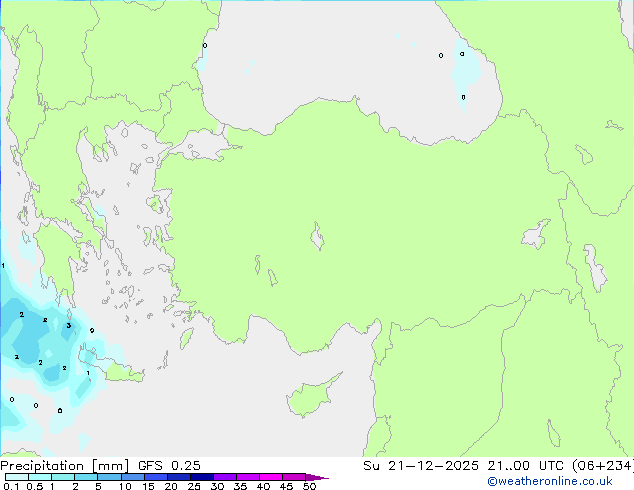This screenshot has height=490, width=634.
Task: Click legend scale label '0.1'
Action: click(11, 486)
